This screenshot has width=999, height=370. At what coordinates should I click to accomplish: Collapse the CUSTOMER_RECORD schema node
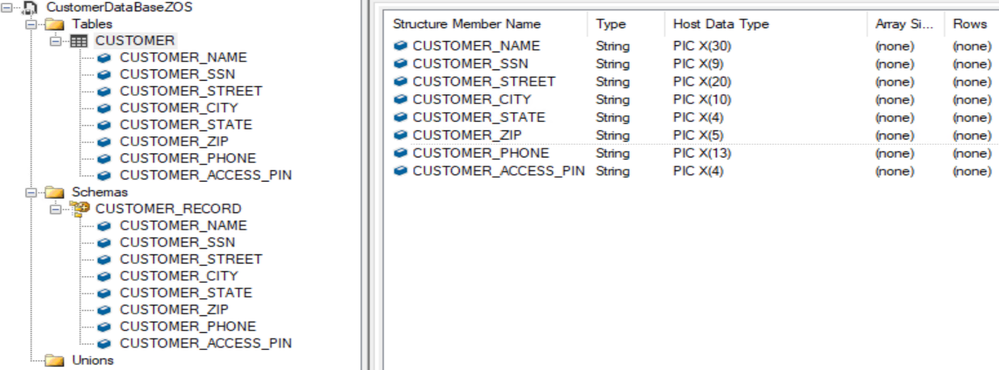pyautogui.click(x=55, y=208)
